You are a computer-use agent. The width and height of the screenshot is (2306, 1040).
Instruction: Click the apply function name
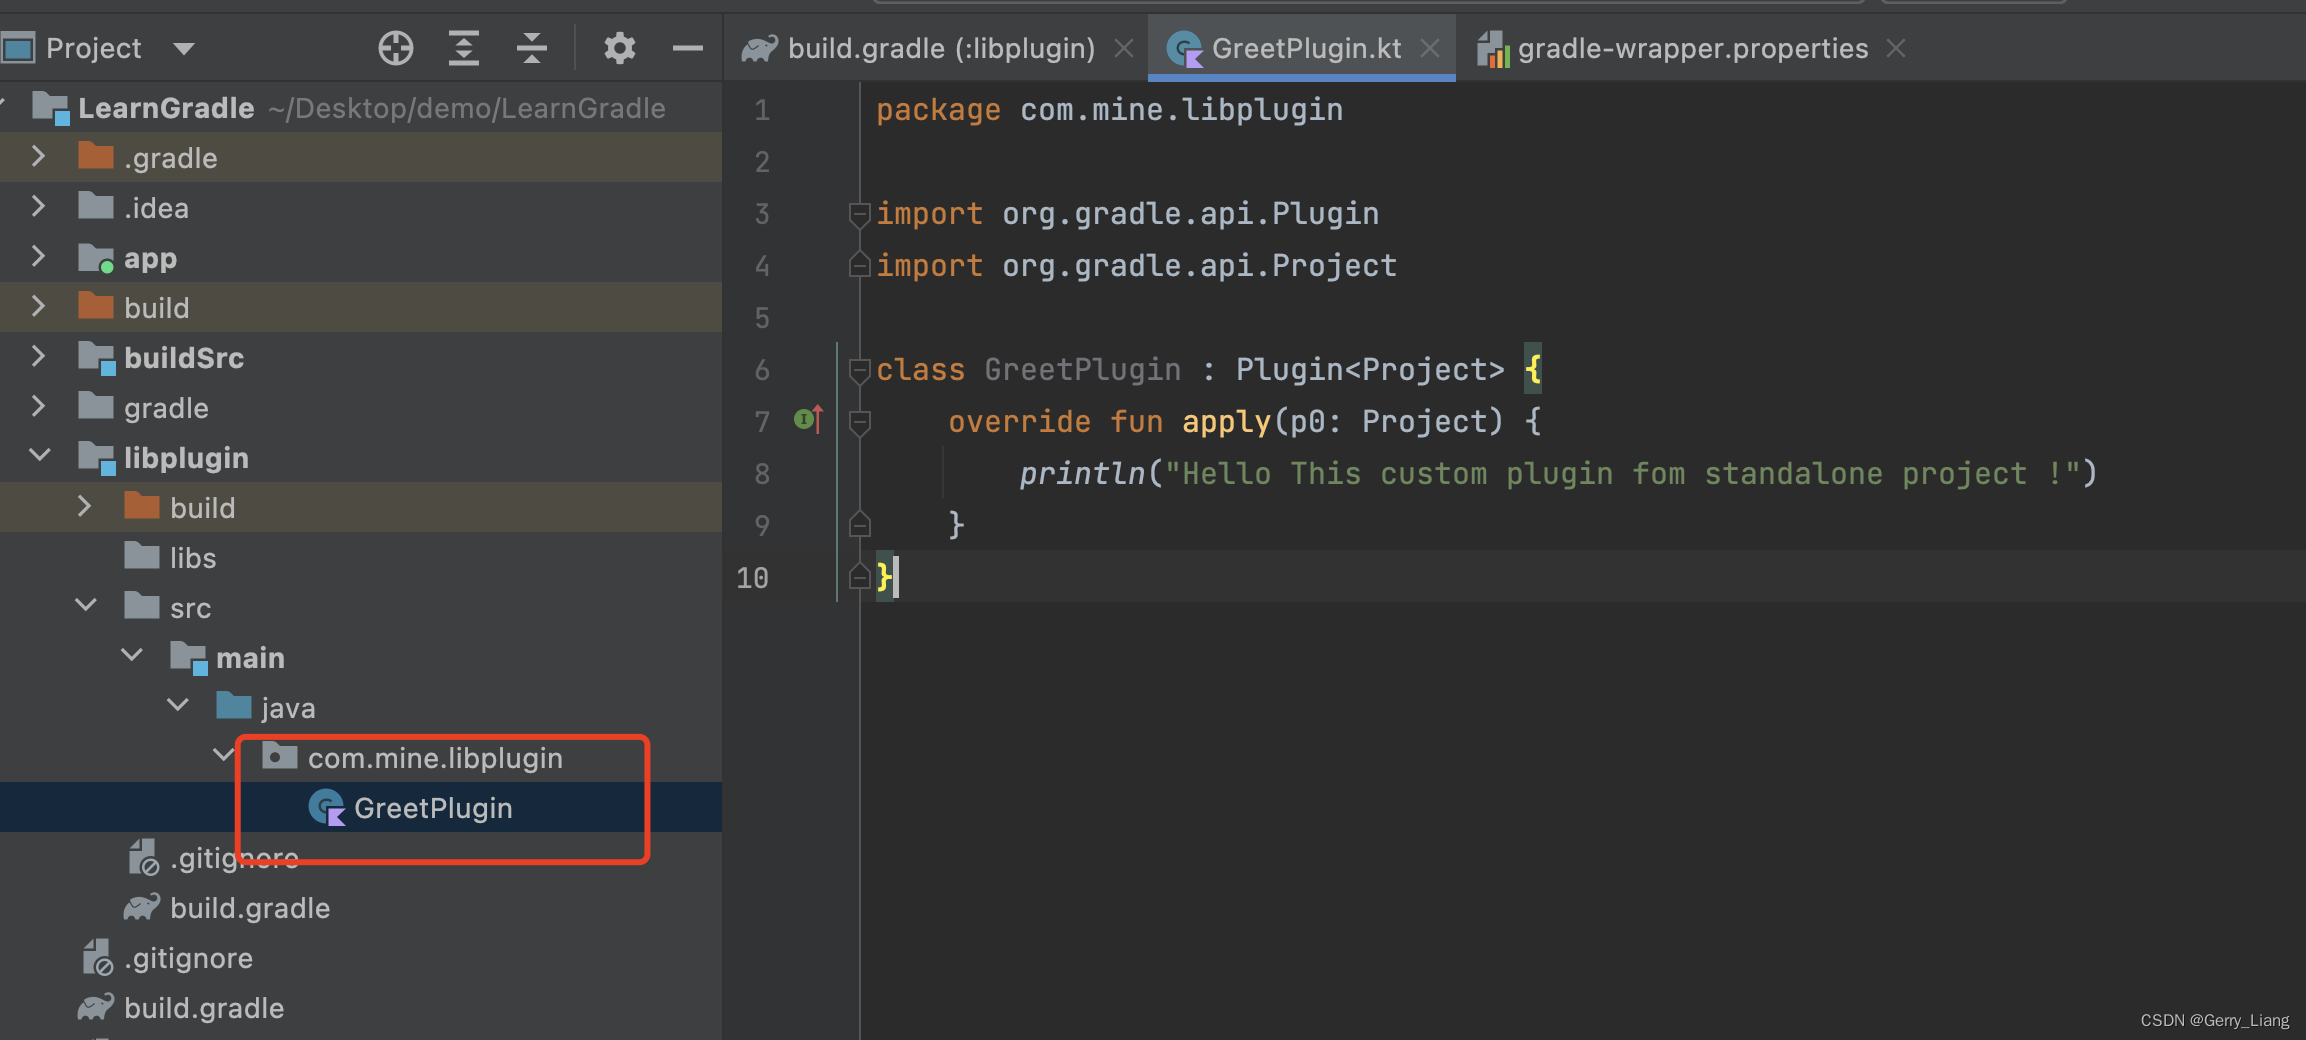[x=1226, y=422]
